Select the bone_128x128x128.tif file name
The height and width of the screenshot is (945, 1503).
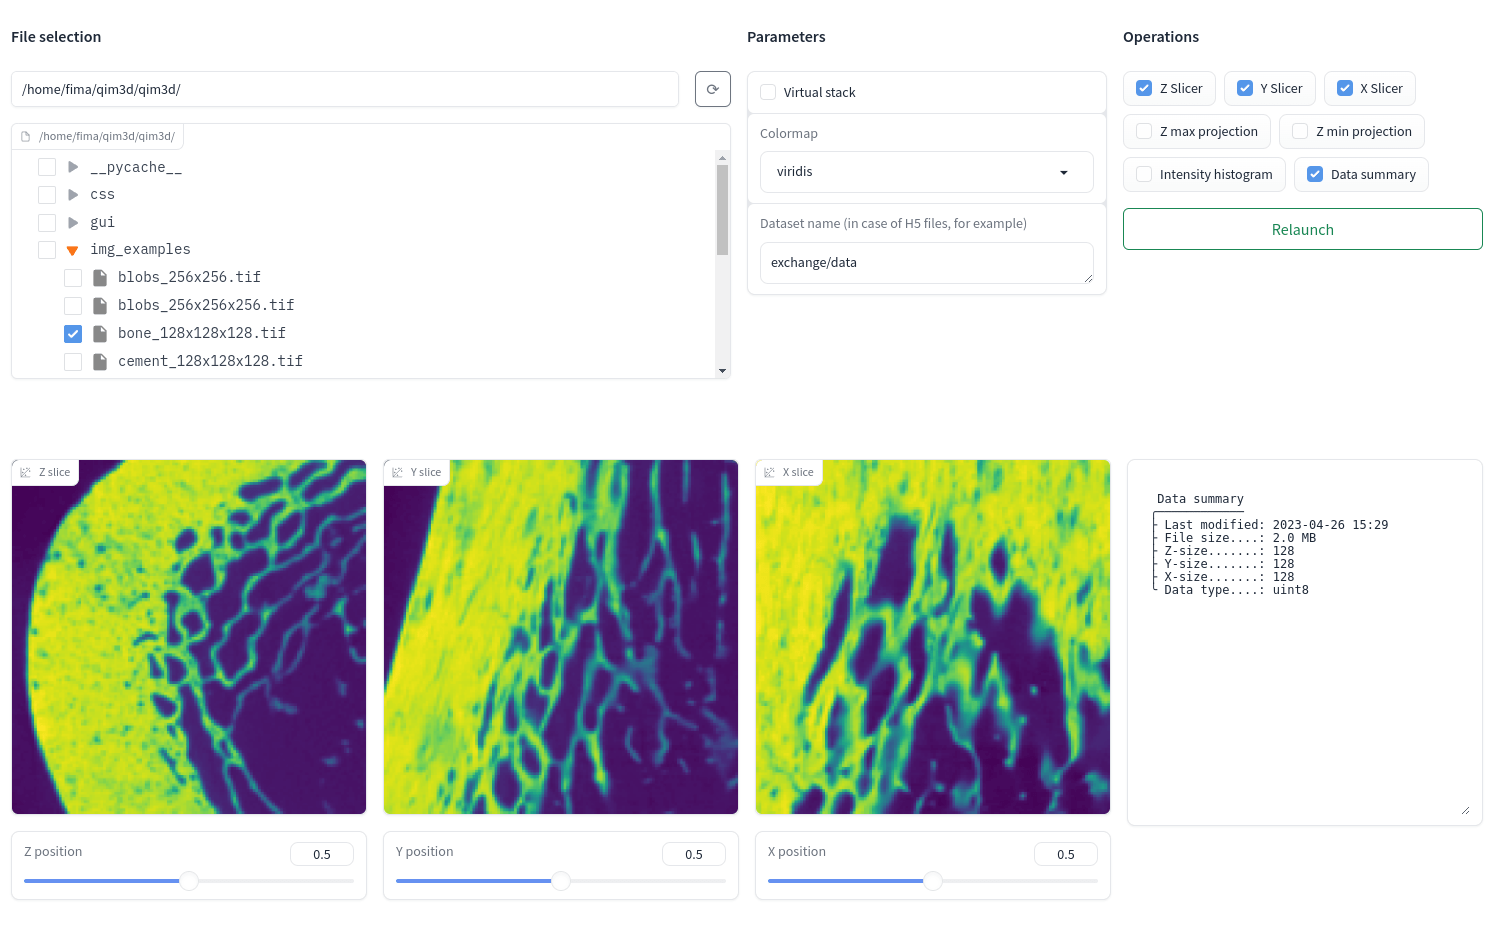[202, 333]
